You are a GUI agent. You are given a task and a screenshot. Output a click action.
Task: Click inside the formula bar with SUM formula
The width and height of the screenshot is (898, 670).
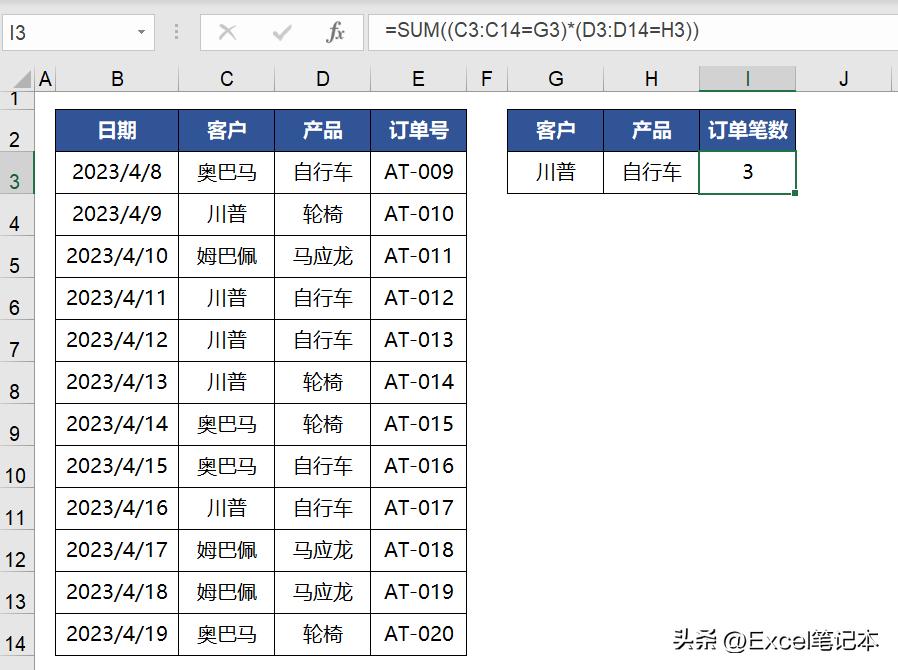coord(500,31)
